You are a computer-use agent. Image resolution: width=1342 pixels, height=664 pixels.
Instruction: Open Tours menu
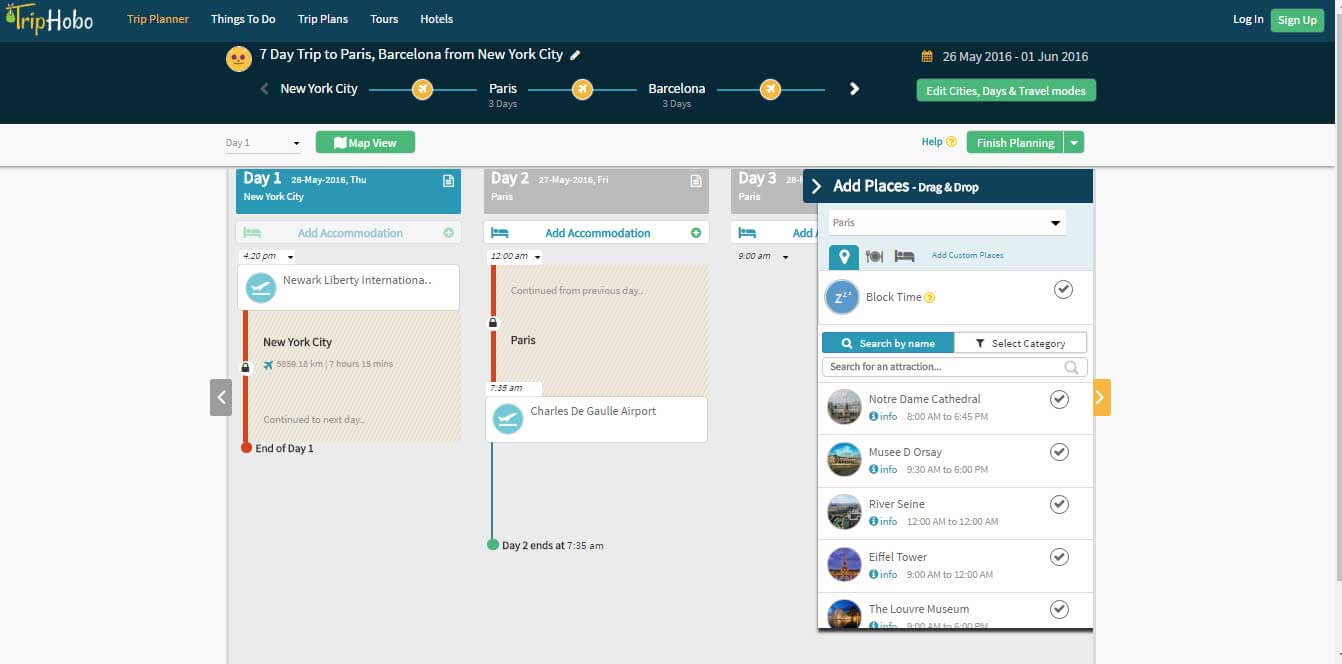click(x=384, y=19)
